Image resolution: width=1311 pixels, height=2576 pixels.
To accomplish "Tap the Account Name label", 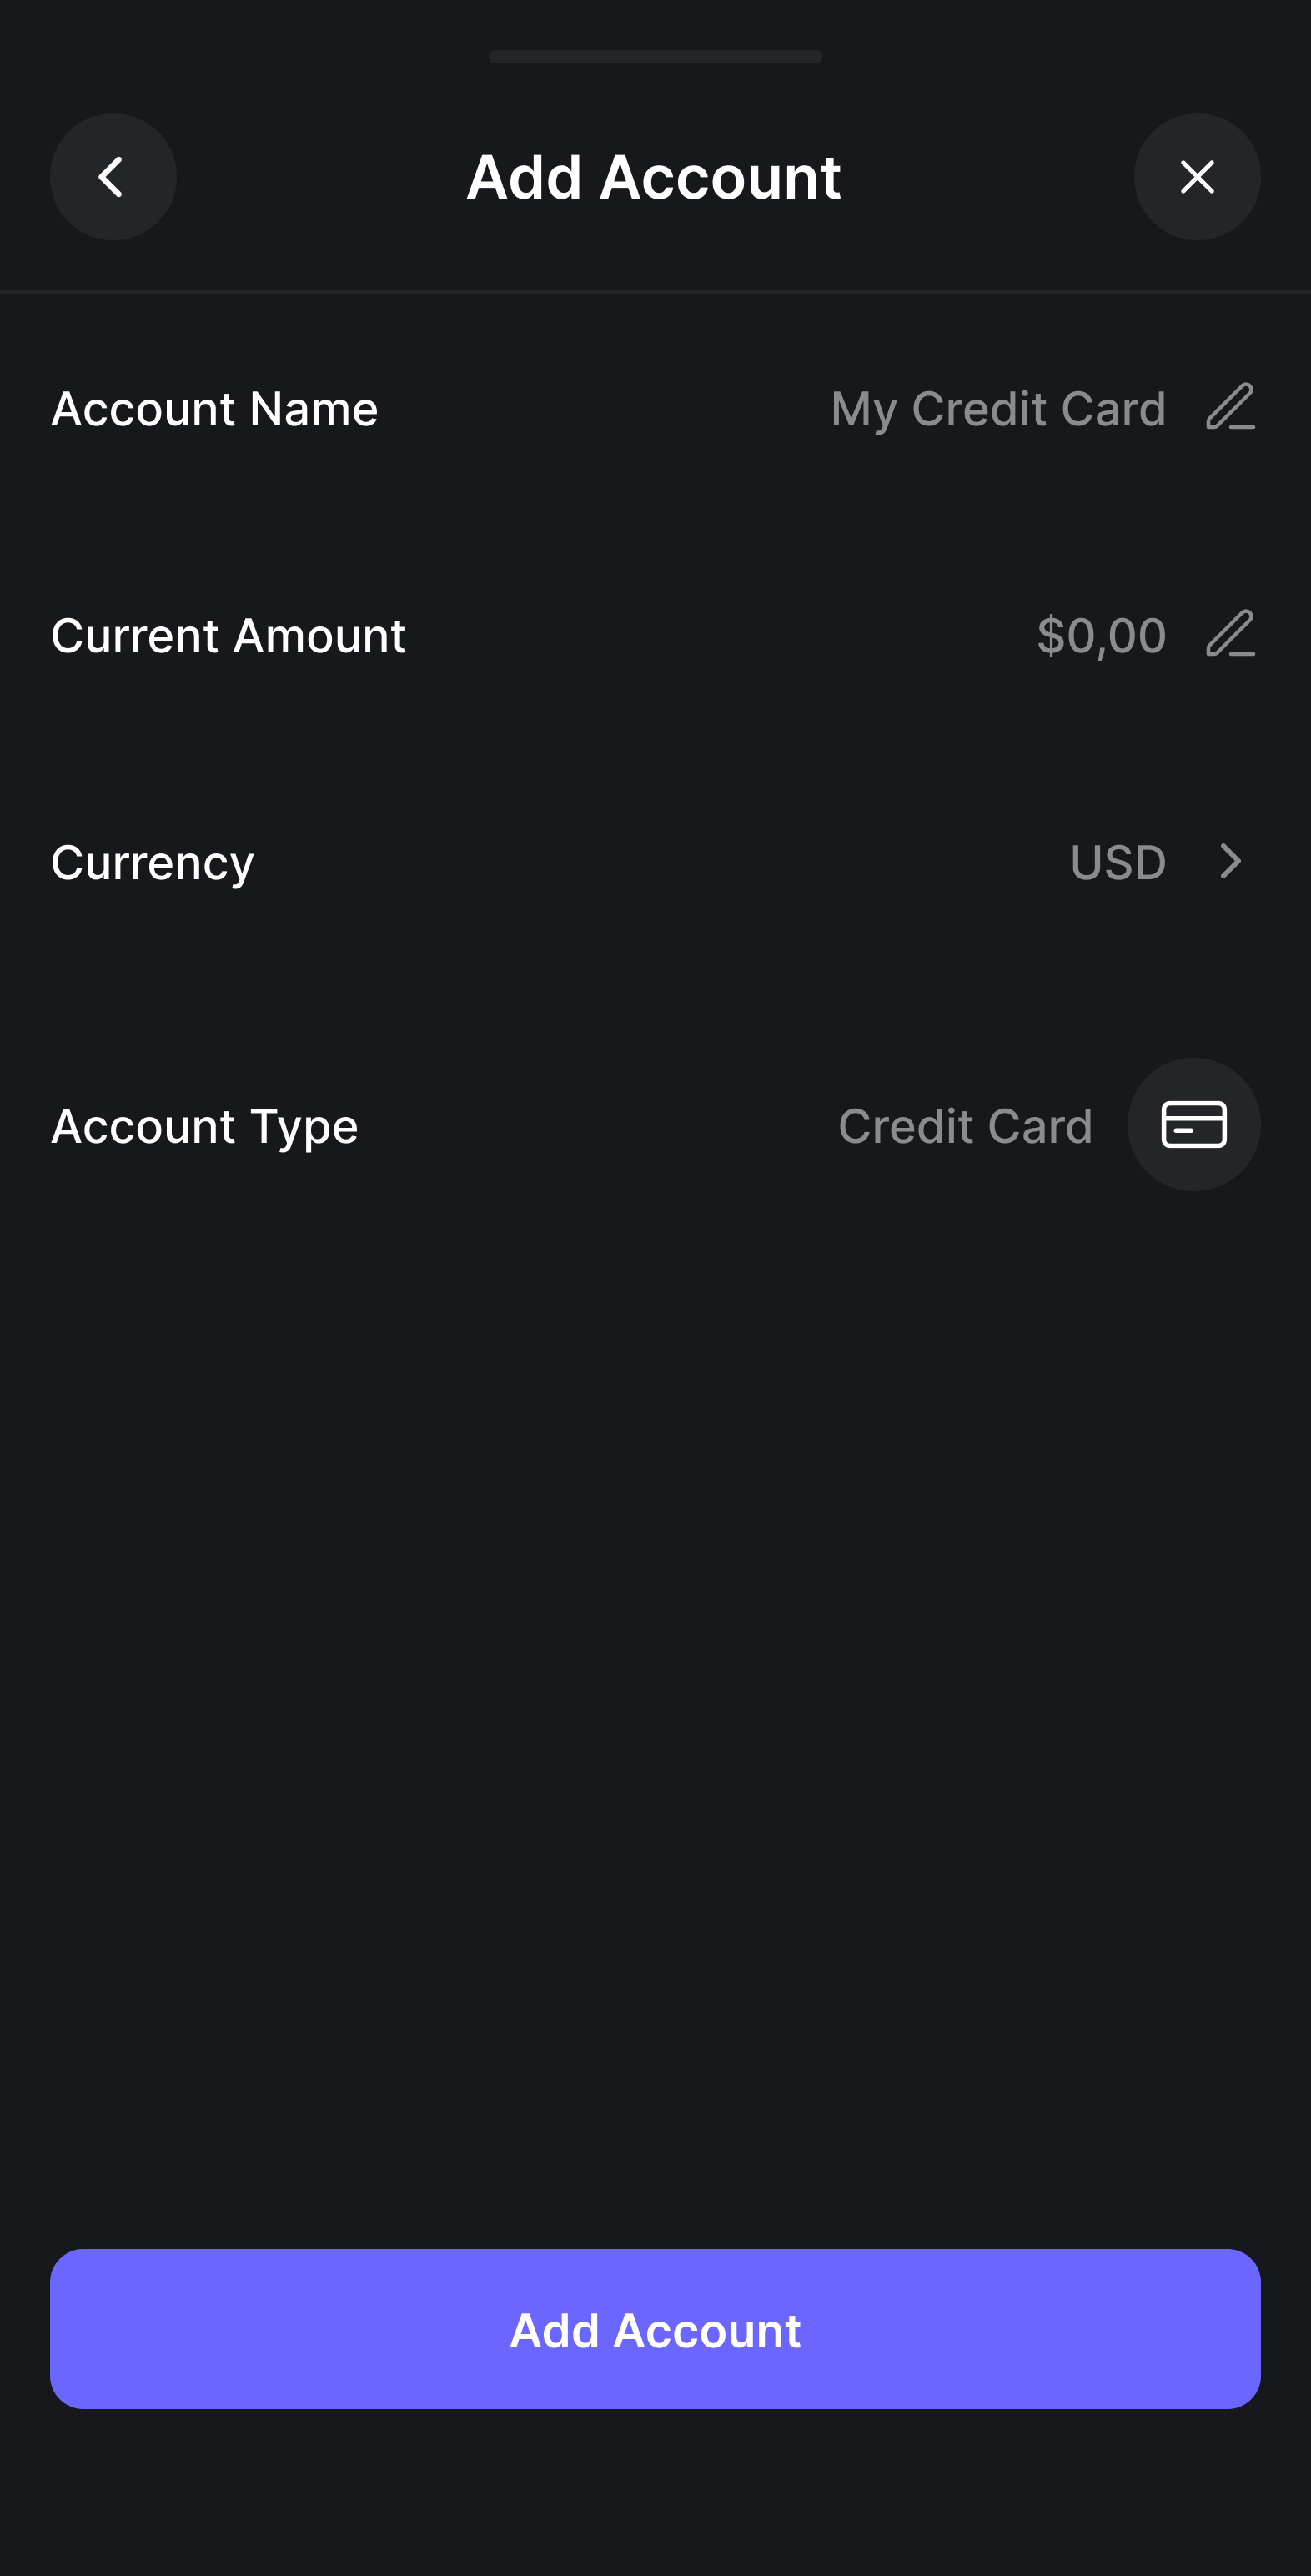I will 214,408.
